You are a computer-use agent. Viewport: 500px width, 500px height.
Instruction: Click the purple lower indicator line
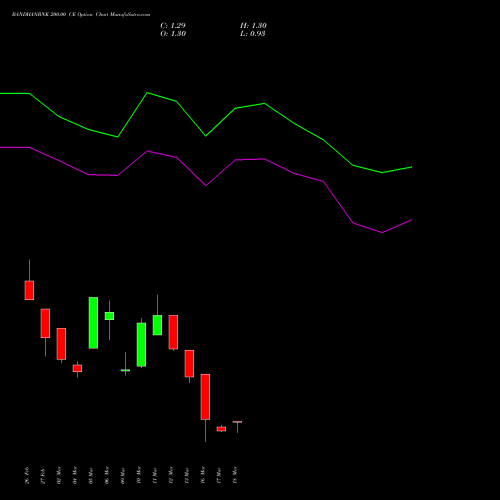[206, 185]
